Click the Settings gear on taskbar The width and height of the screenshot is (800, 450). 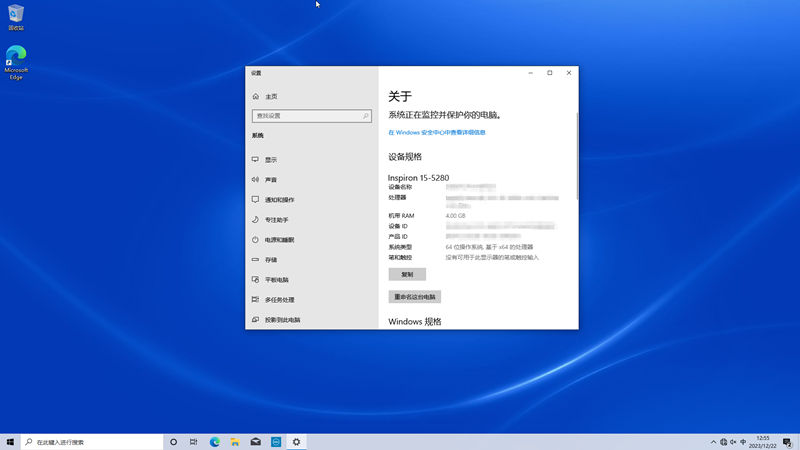[296, 442]
